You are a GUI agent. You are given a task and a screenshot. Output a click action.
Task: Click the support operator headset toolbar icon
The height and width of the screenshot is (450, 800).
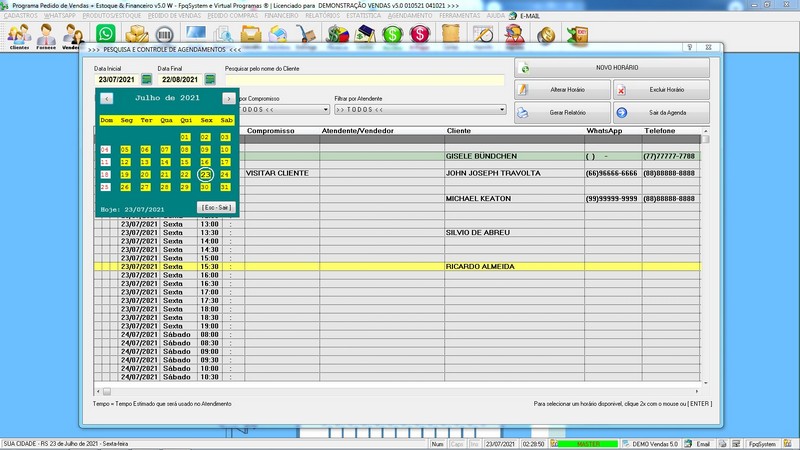tap(514, 35)
